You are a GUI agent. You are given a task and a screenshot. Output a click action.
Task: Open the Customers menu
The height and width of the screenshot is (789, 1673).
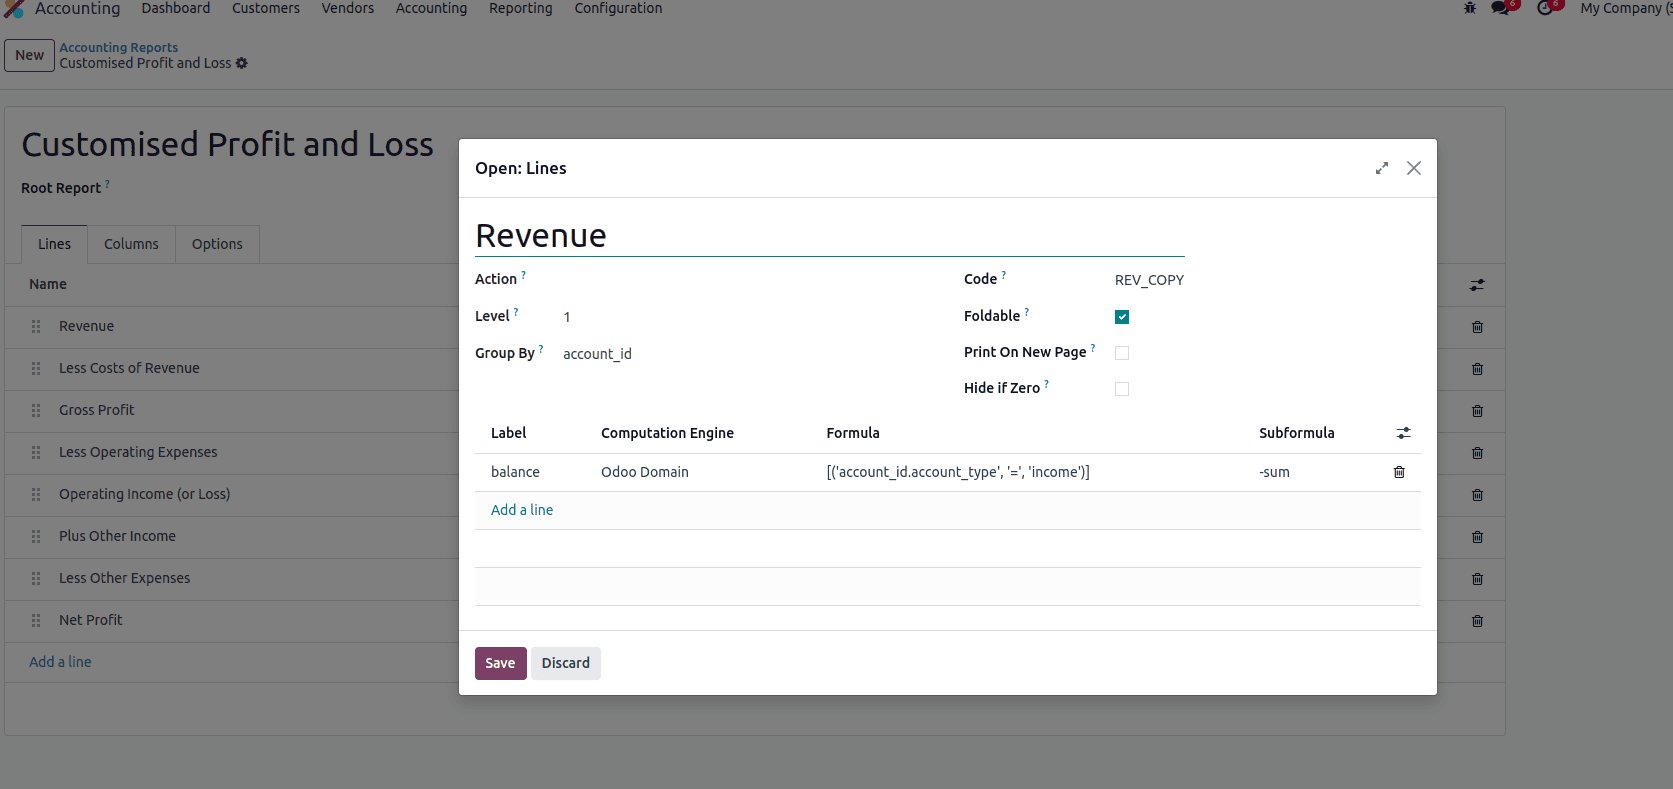[x=266, y=8]
